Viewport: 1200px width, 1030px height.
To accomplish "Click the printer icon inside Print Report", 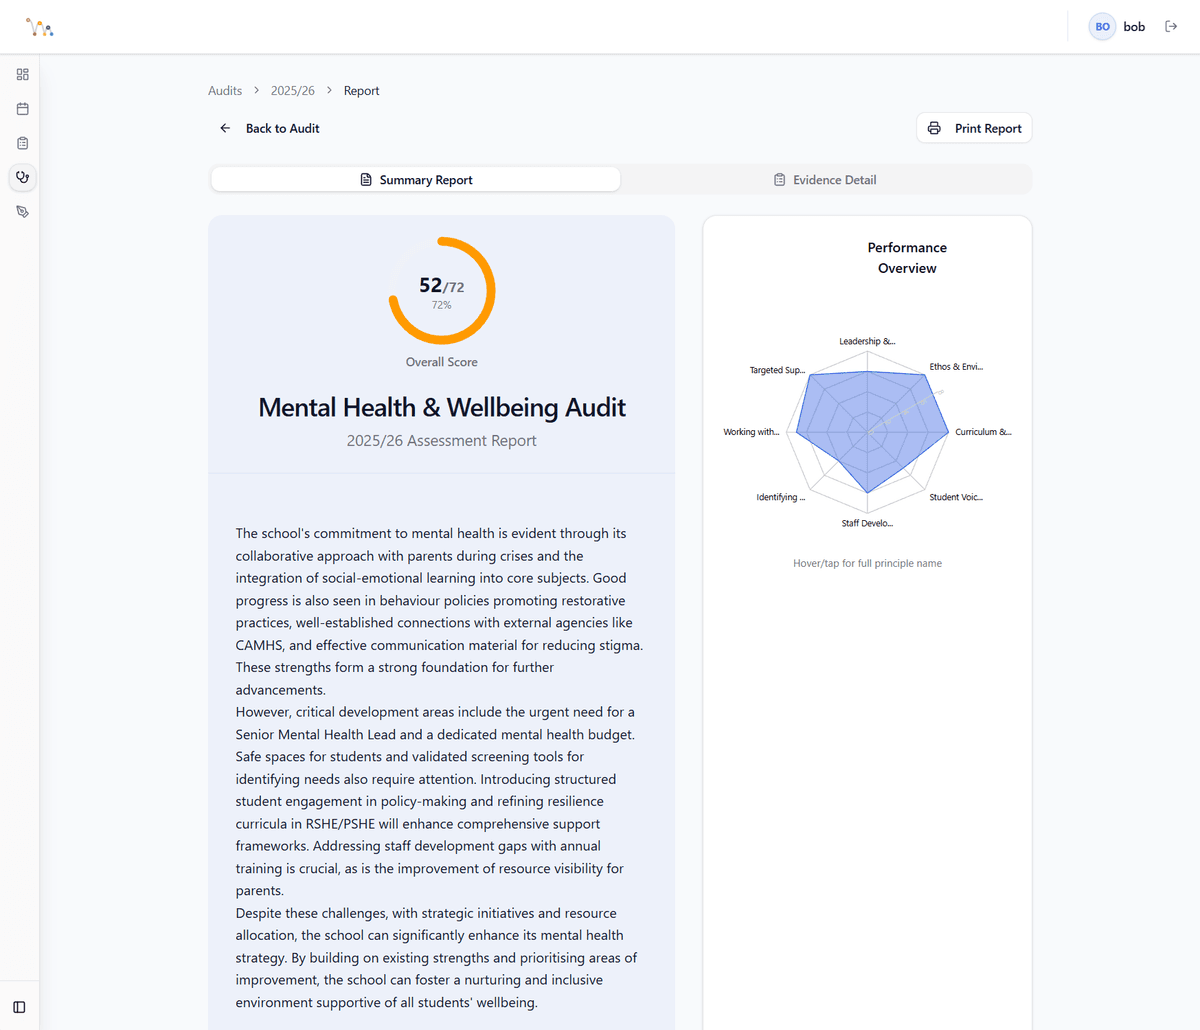I will coord(934,128).
